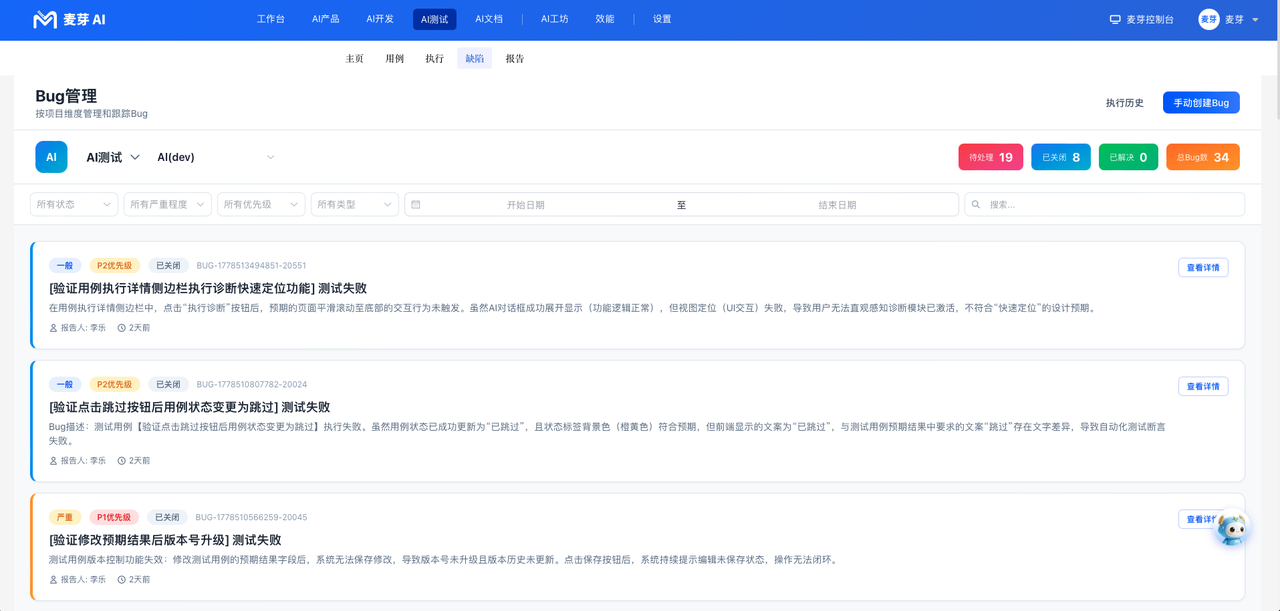View details of the first bug card
The image size is (1280, 611).
click(x=1203, y=267)
